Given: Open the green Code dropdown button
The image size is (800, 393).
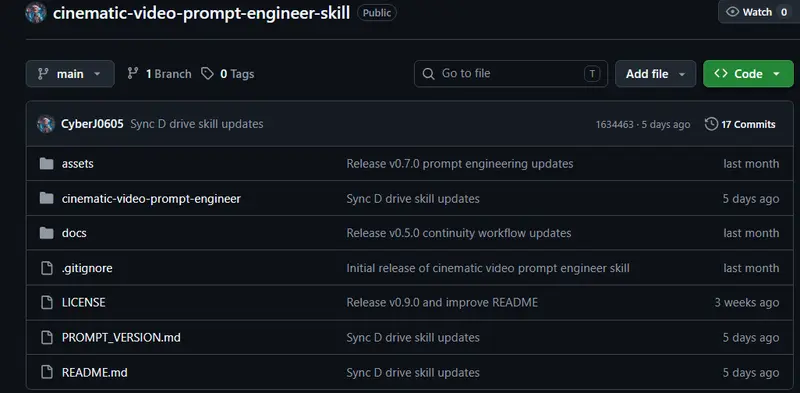Looking at the screenshot, I should (748, 74).
